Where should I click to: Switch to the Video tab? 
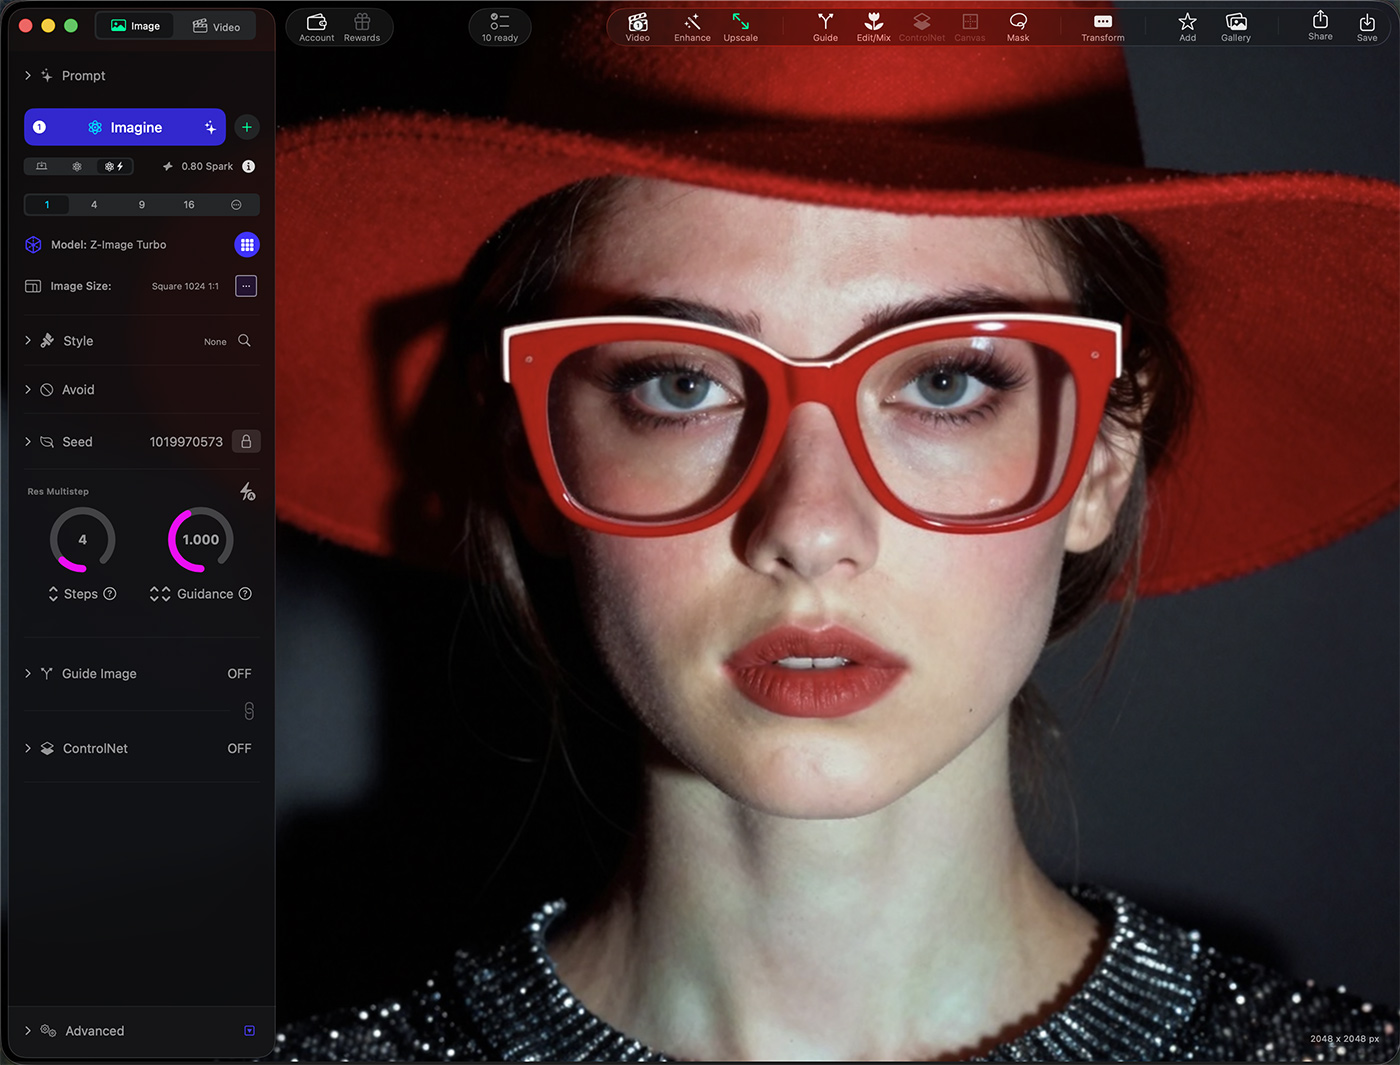(x=217, y=26)
